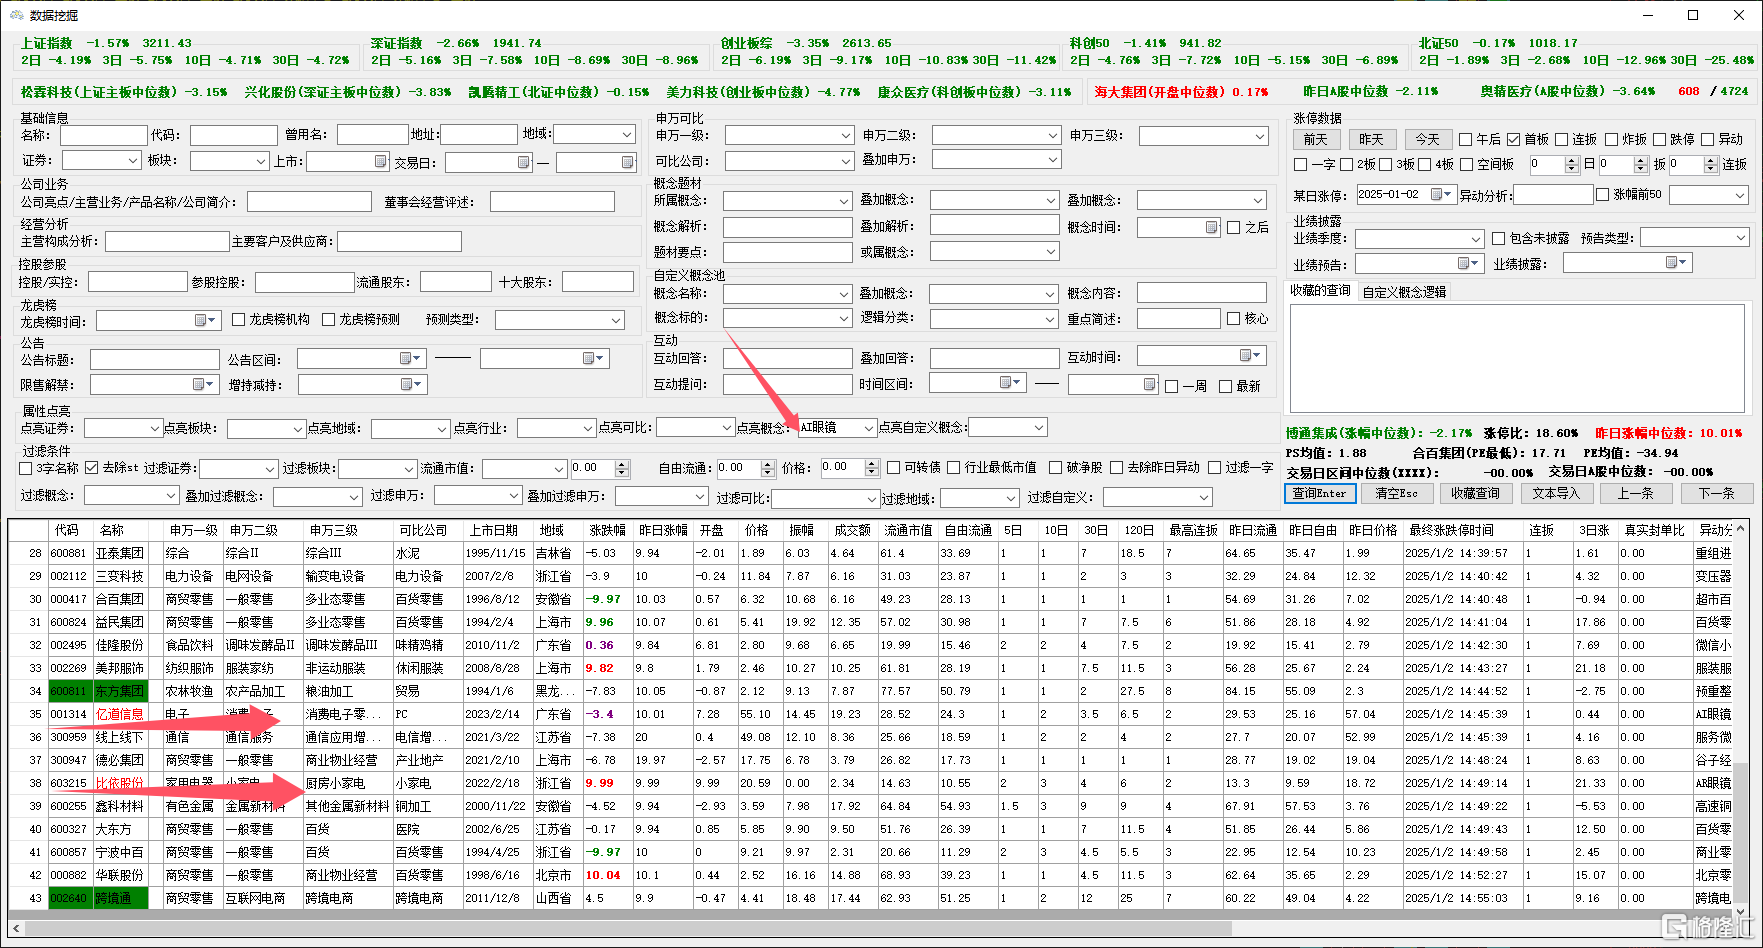Expand the 点亮概念 AI眼镜 dropdown
1763x948 pixels.
[867, 428]
